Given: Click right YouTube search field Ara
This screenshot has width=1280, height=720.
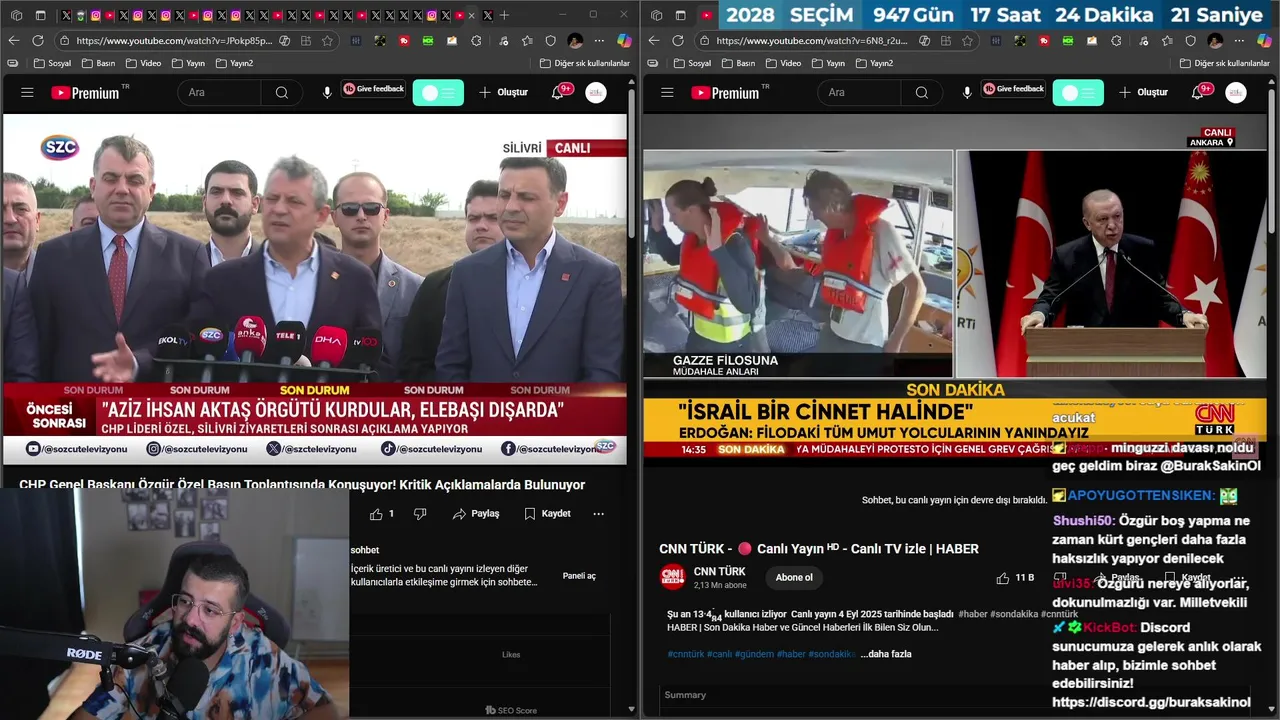Looking at the screenshot, I should click(859, 93).
